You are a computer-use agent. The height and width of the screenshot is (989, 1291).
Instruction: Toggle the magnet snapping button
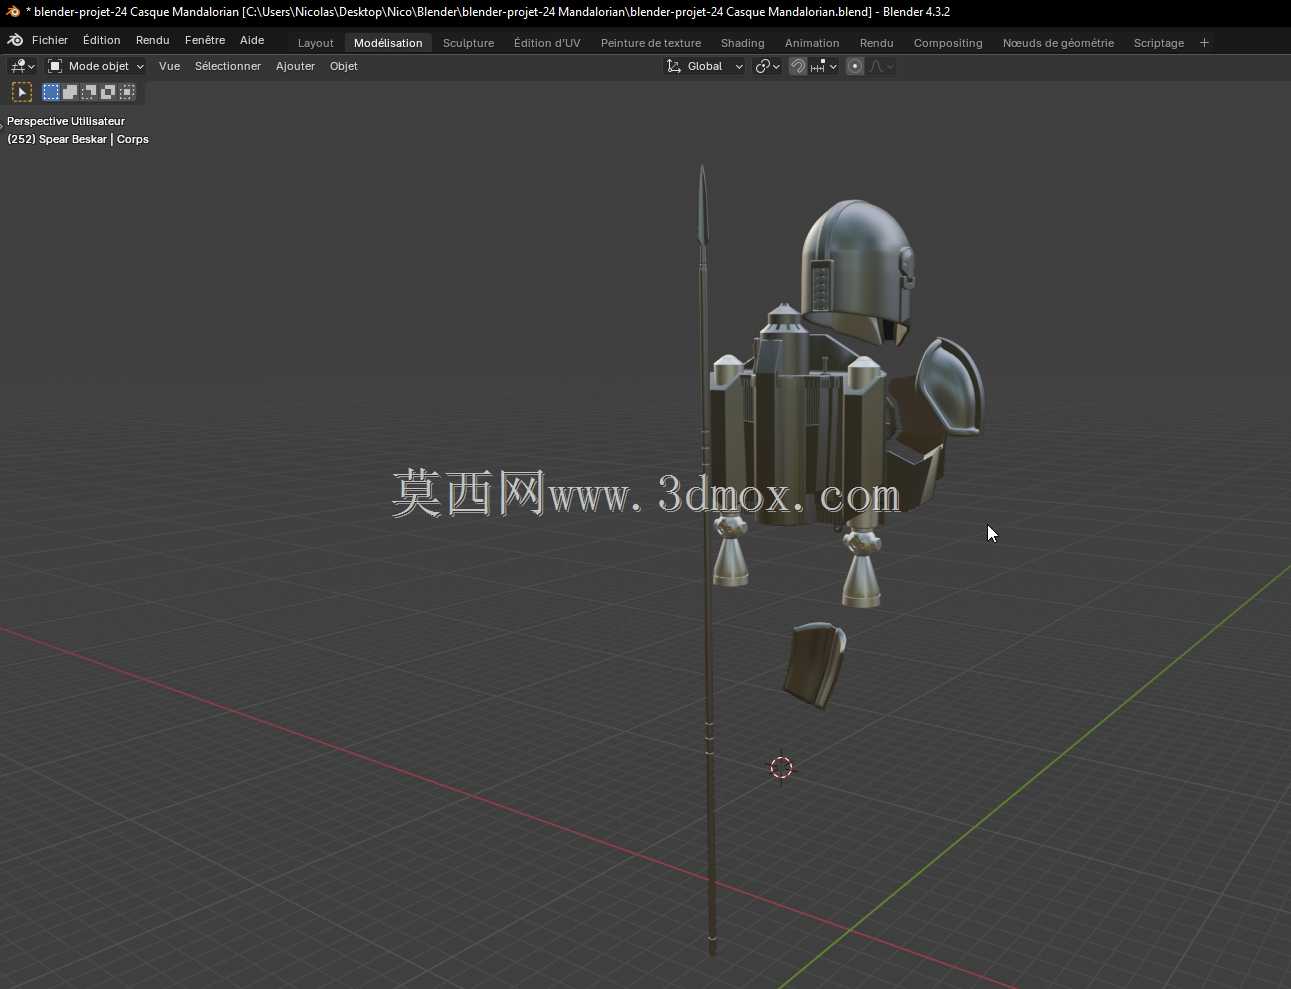coord(798,66)
